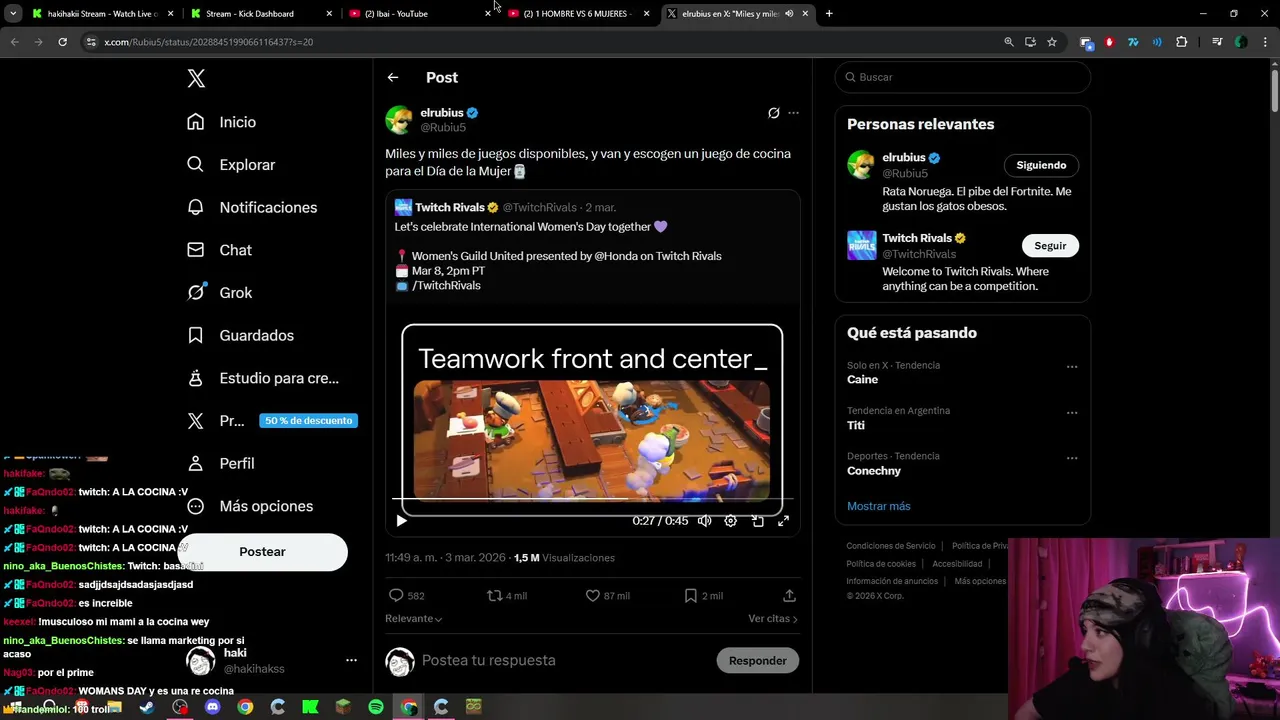Open Chrome three-dot menu

(x=1265, y=42)
